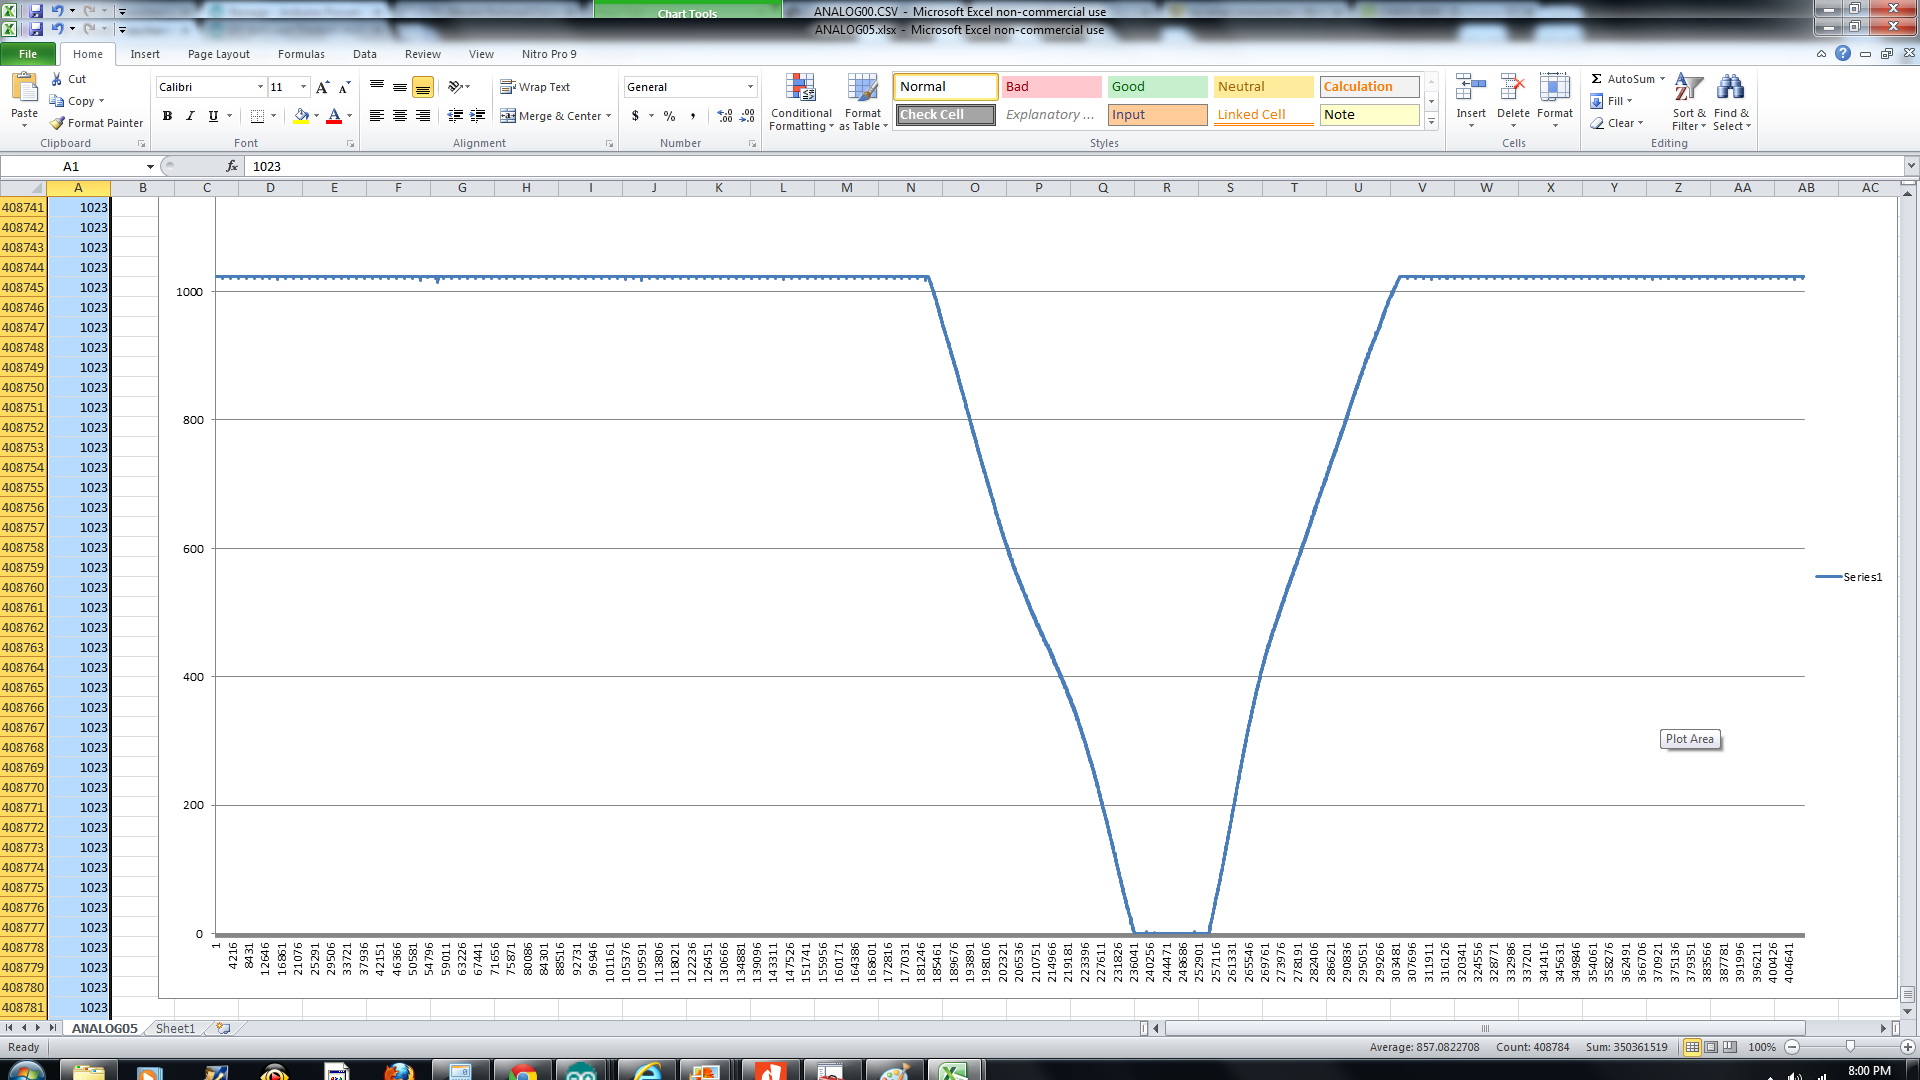Screen dimensions: 1920x1080
Task: Delete cells icon
Action: [x=1513, y=89]
